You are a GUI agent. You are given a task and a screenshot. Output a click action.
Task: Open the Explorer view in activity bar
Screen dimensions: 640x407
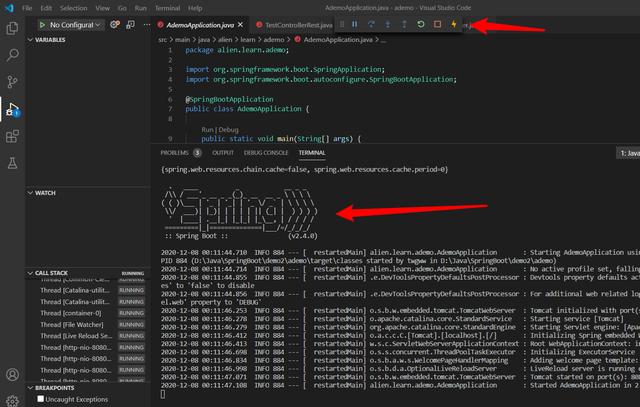click(12, 28)
